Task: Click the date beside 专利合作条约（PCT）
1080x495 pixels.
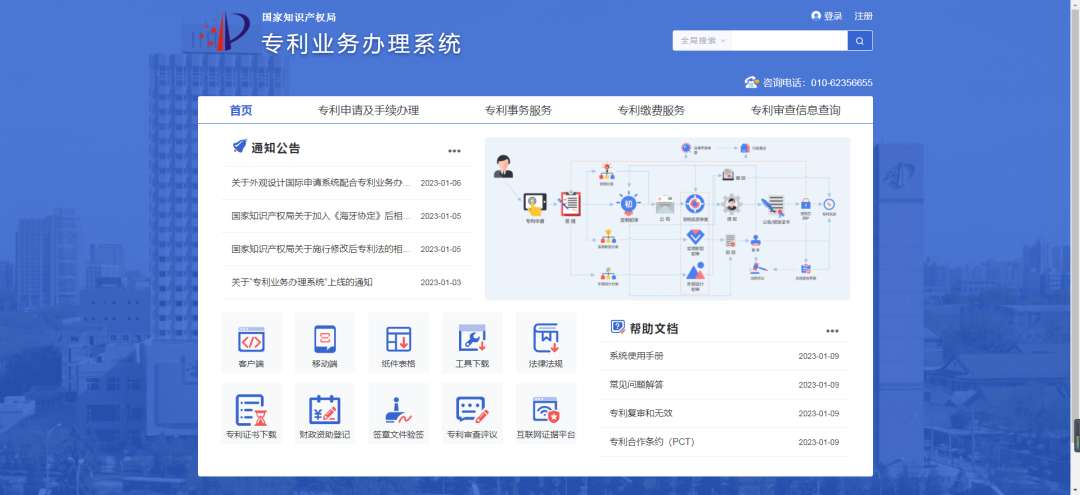Action: pyautogui.click(x=819, y=442)
